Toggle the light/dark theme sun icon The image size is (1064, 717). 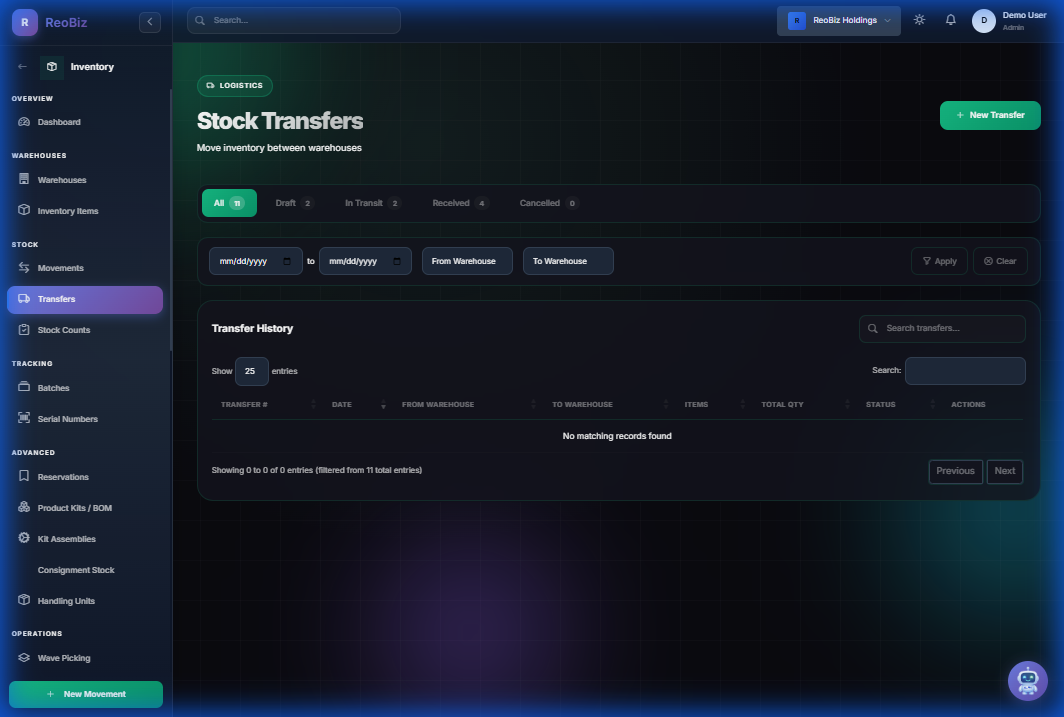pyautogui.click(x=919, y=20)
